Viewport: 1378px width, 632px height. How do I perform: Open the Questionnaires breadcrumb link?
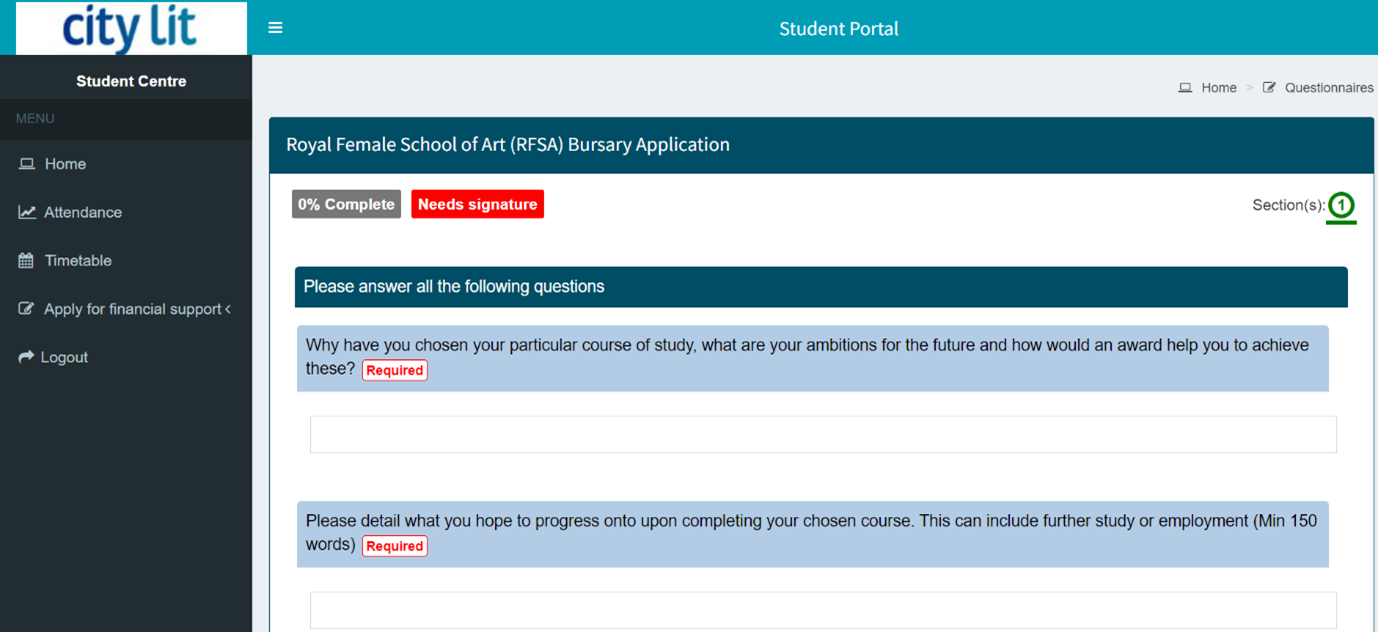tap(1329, 88)
